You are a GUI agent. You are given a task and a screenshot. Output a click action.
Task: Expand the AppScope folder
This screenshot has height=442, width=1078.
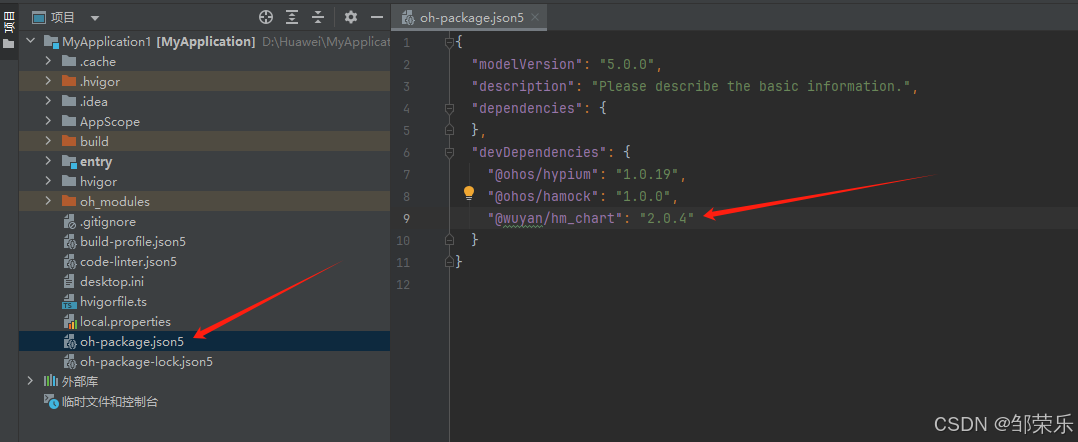[47, 121]
